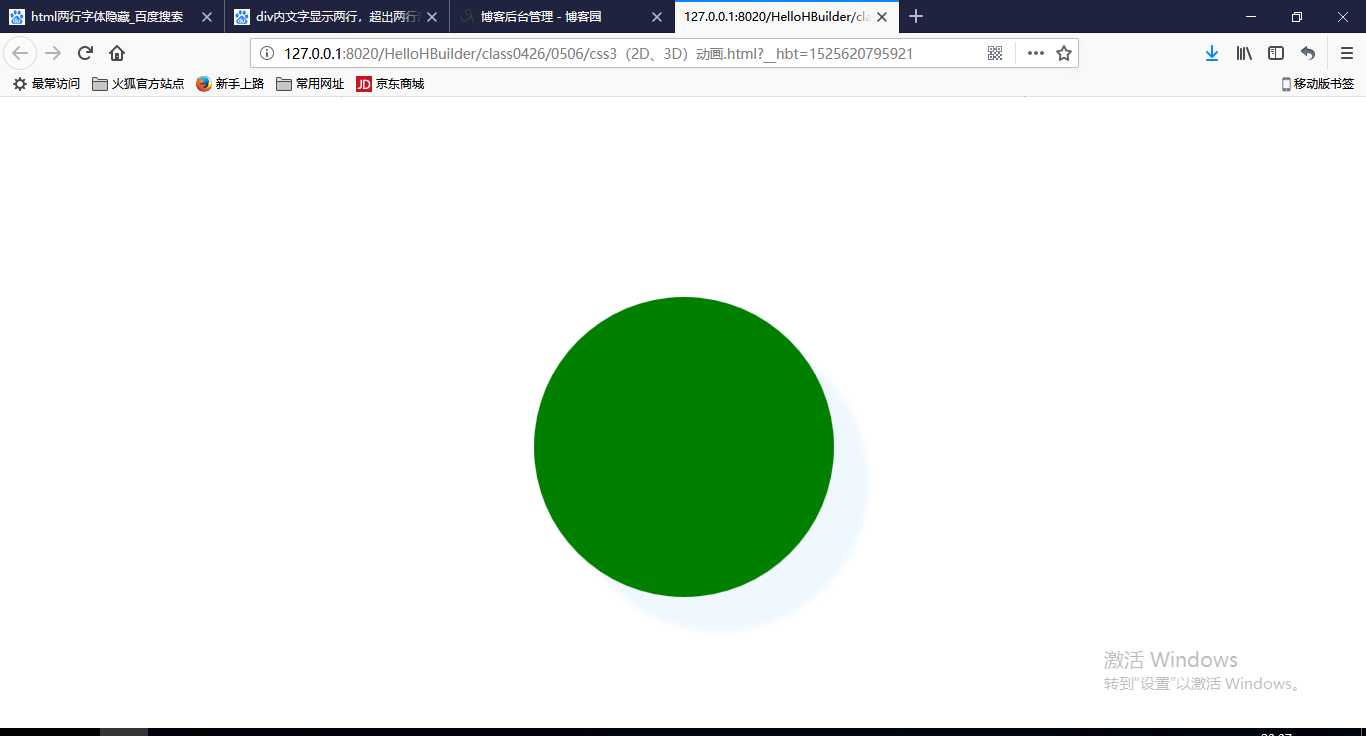Close the div内文字显示两行 tab
The image size is (1366, 736).
pyautogui.click(x=432, y=17)
